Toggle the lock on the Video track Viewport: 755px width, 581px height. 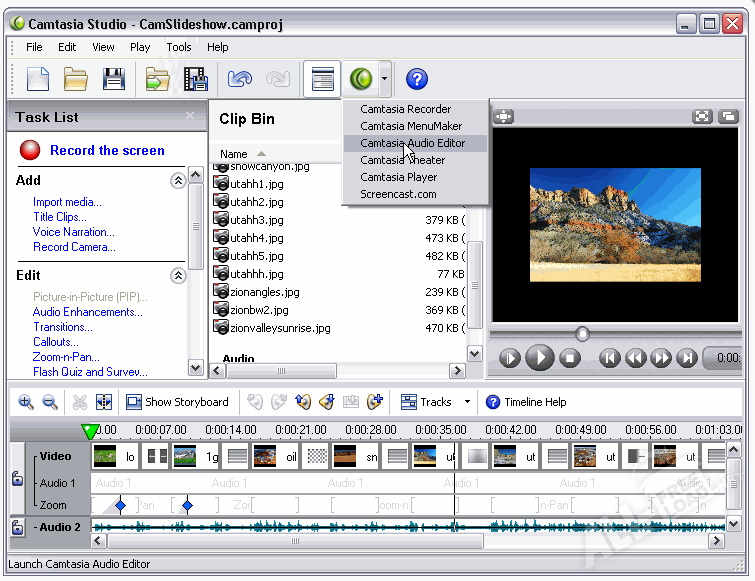coord(17,479)
